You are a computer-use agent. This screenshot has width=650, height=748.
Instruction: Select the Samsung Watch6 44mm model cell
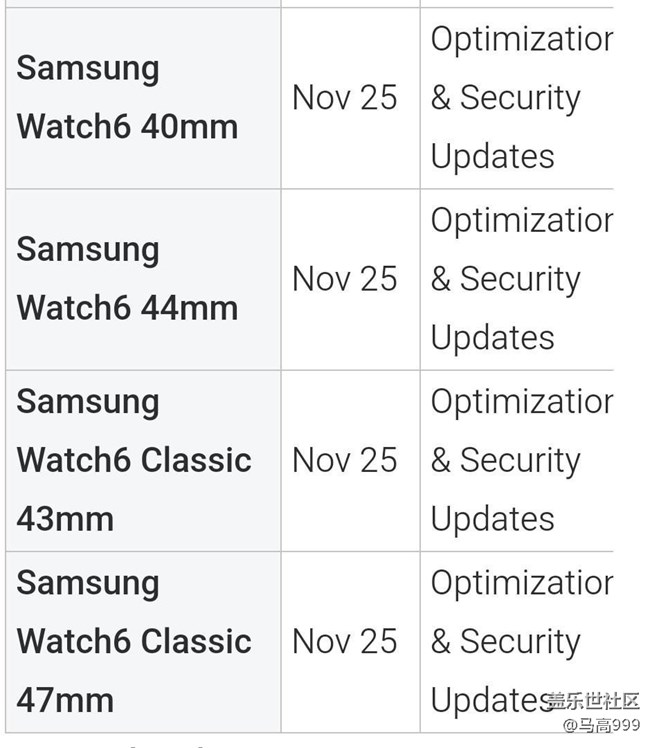pyautogui.click(x=128, y=279)
